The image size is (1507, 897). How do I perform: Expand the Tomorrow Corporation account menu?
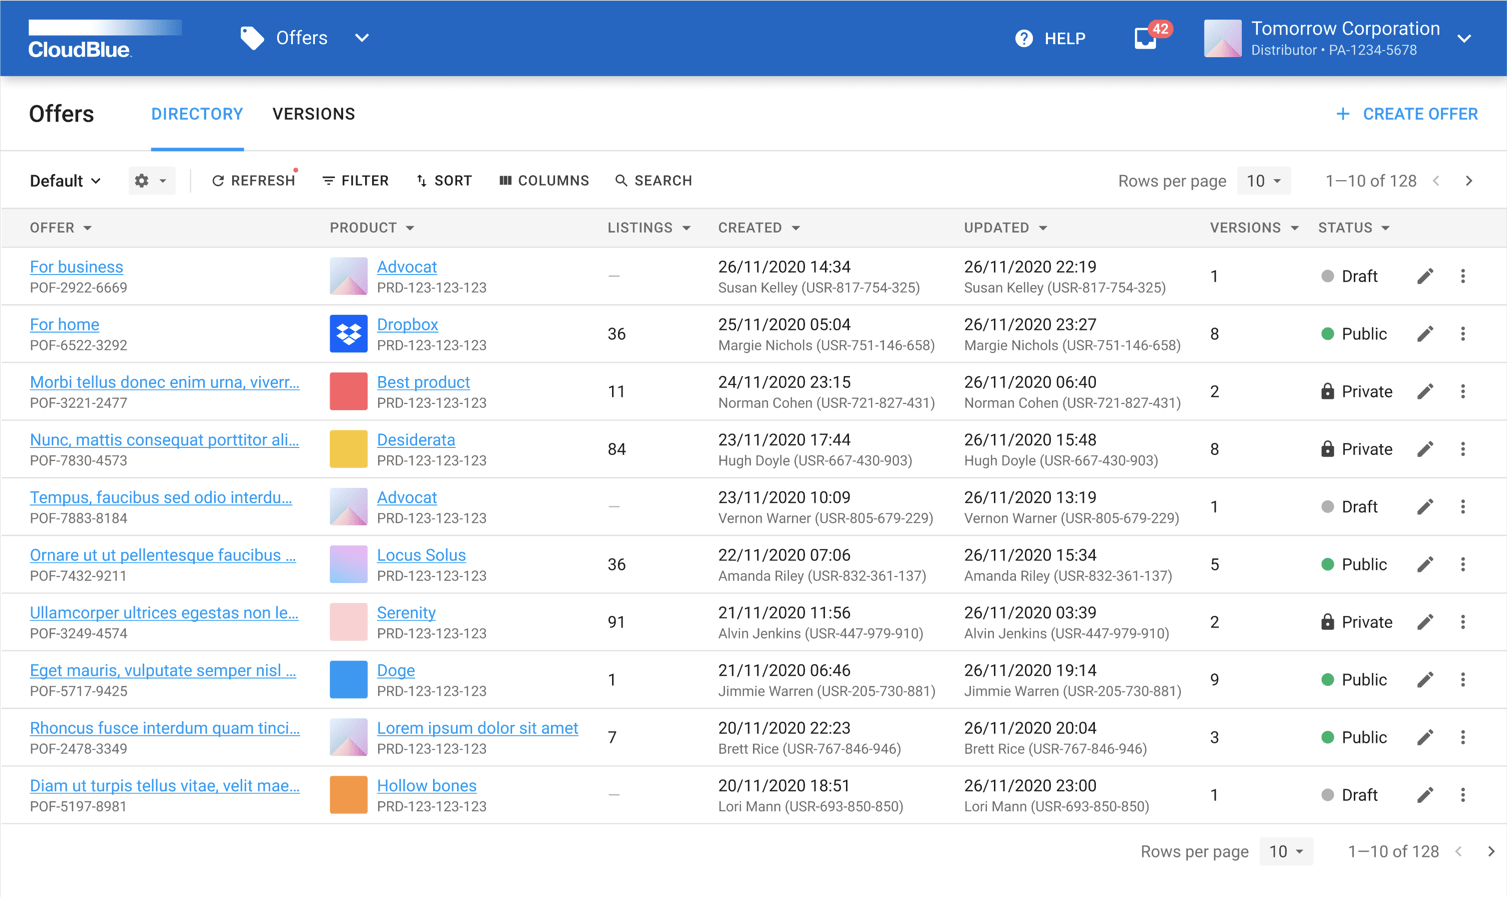click(x=1463, y=38)
